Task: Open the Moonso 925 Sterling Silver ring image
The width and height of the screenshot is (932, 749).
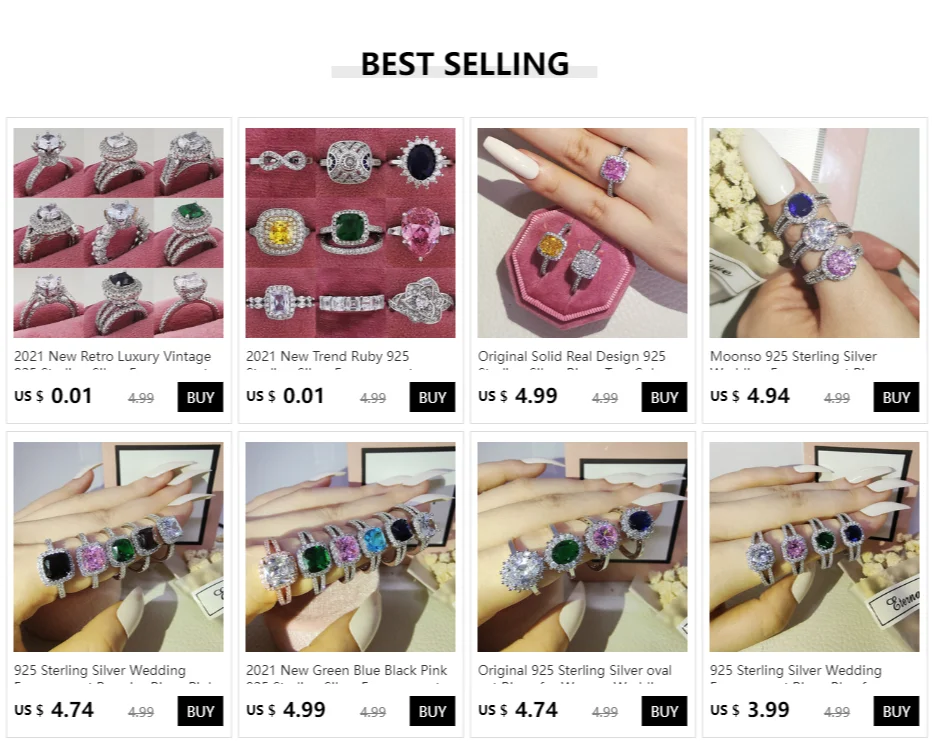Action: coord(814,233)
